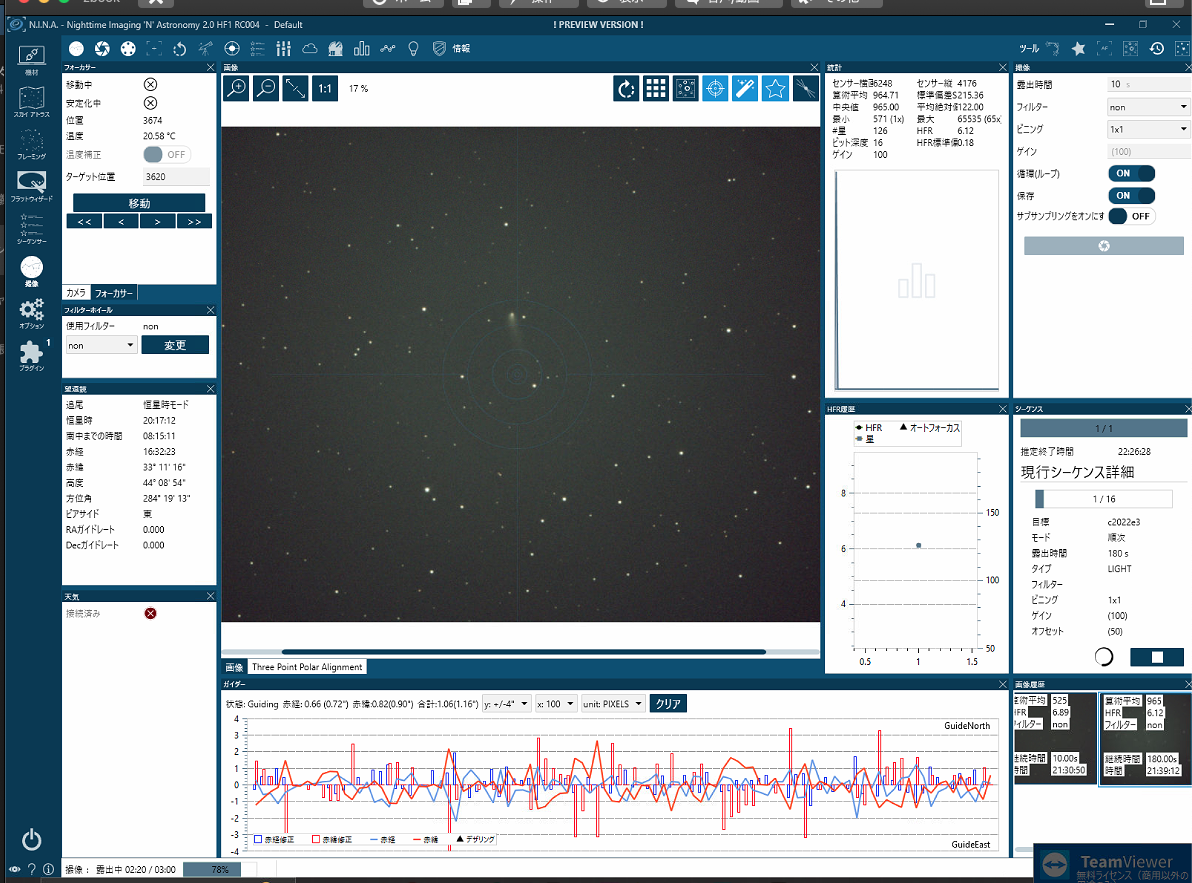Click the クリア clear button in guider
The image size is (1192, 883).
668,704
